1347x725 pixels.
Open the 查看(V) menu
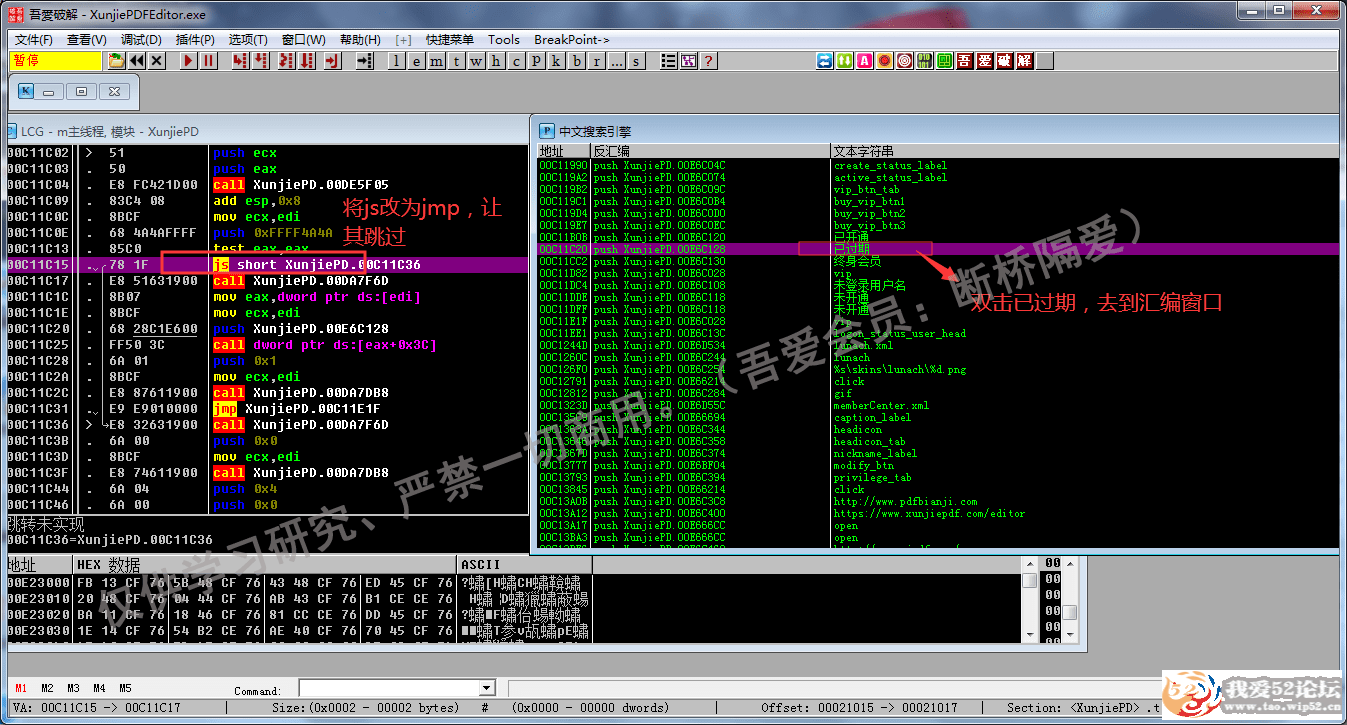pos(87,40)
